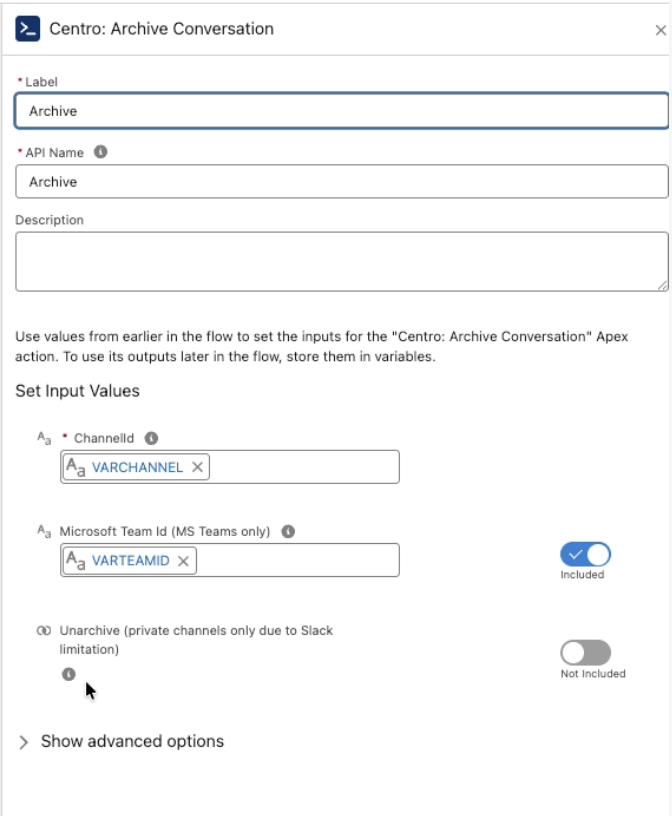Select the VARCHANNEL variable pill
672x816 pixels.
pos(136,467)
